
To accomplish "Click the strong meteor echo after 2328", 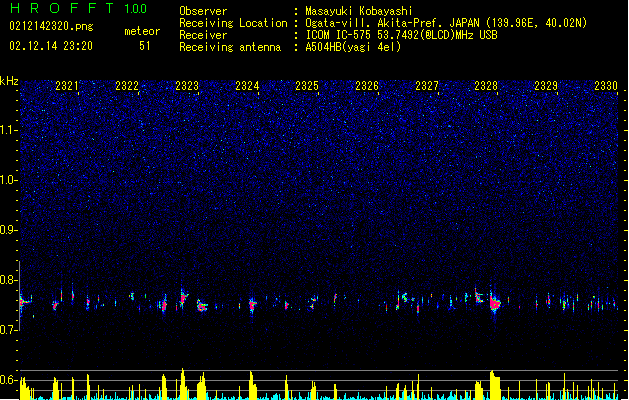I will [x=495, y=303].
